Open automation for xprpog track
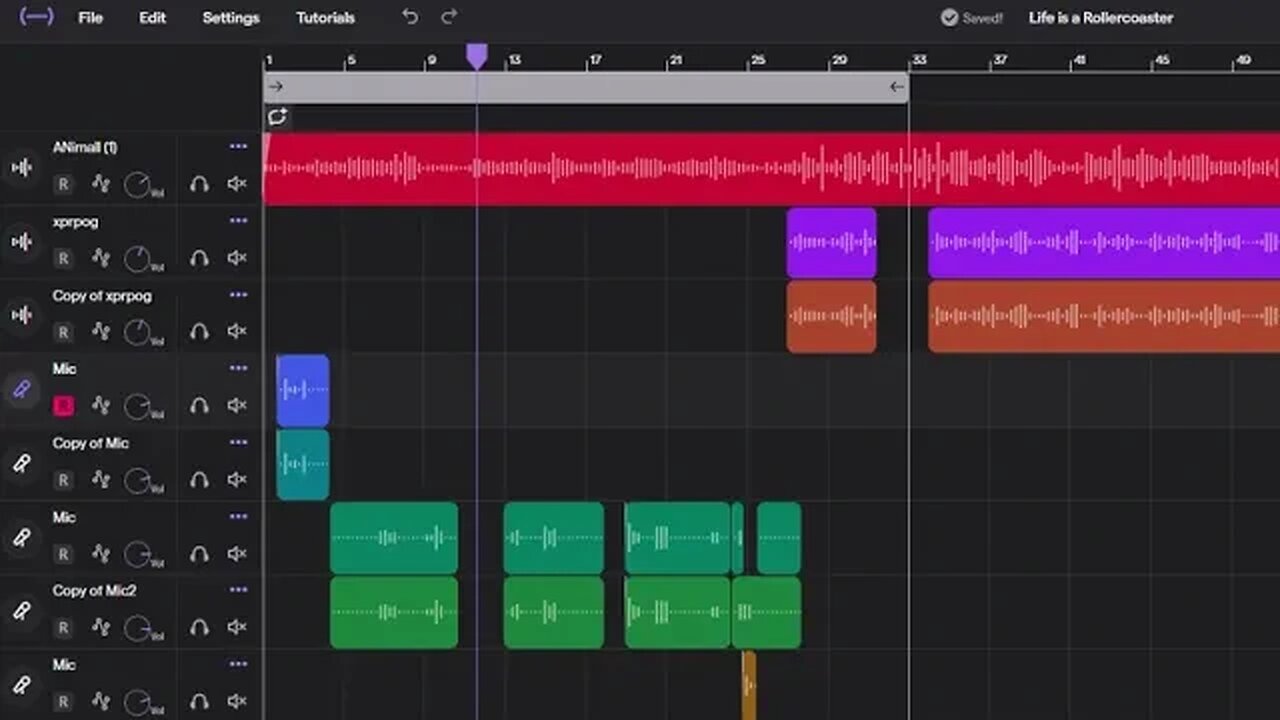This screenshot has width=1280, height=720. 101,258
